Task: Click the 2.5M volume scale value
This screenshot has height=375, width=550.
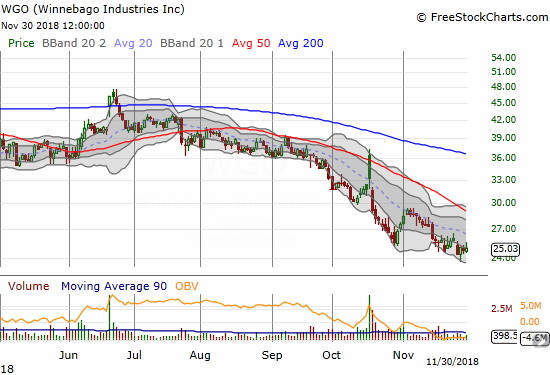Action: pyautogui.click(x=502, y=309)
